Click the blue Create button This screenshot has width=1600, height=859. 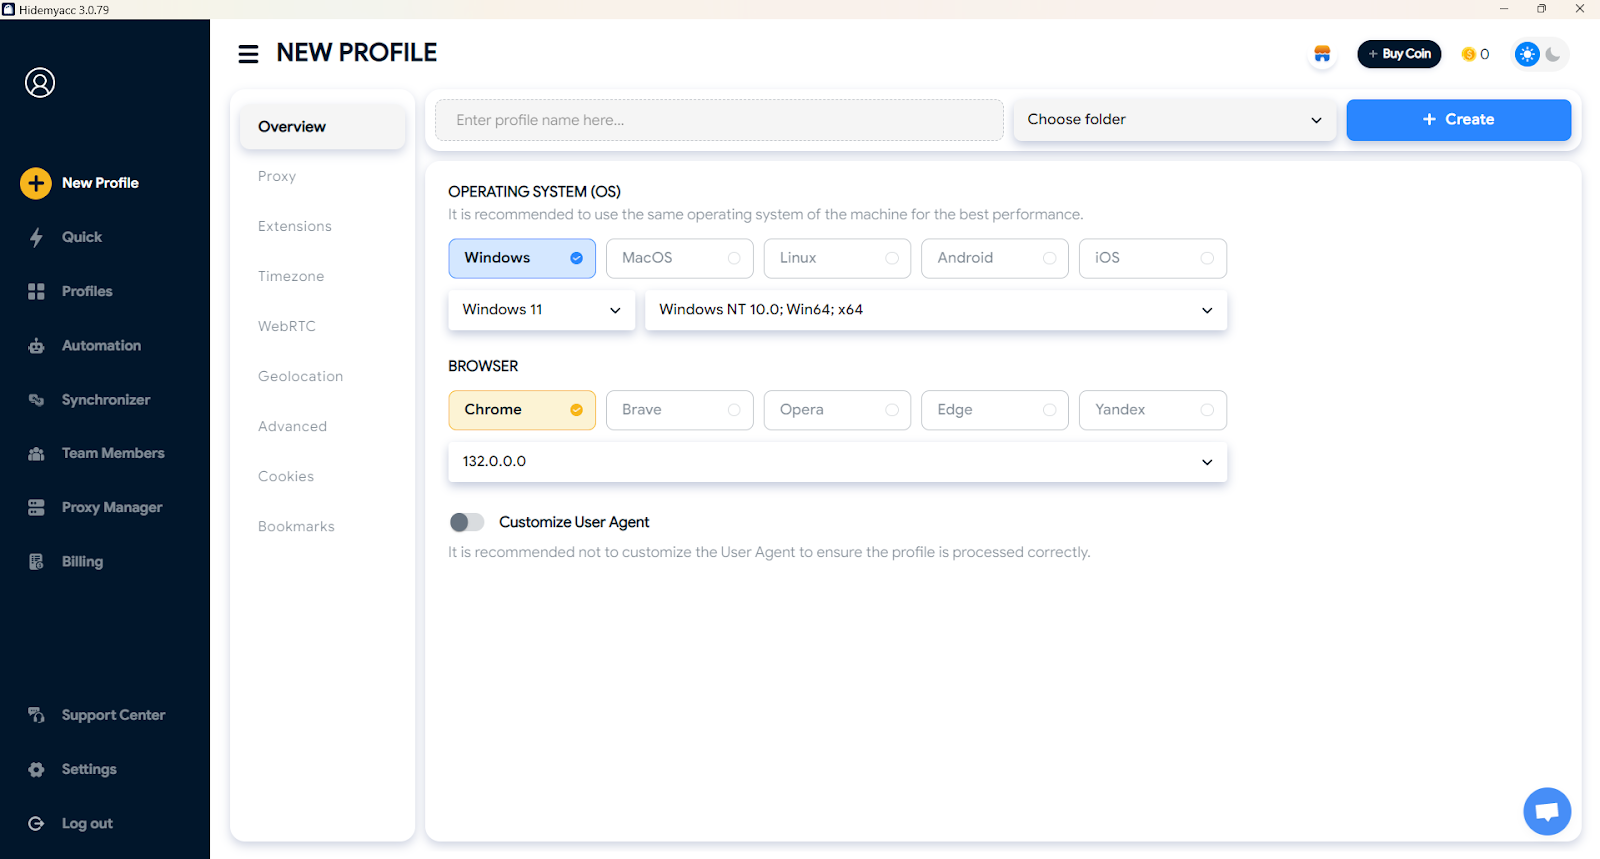tap(1459, 120)
